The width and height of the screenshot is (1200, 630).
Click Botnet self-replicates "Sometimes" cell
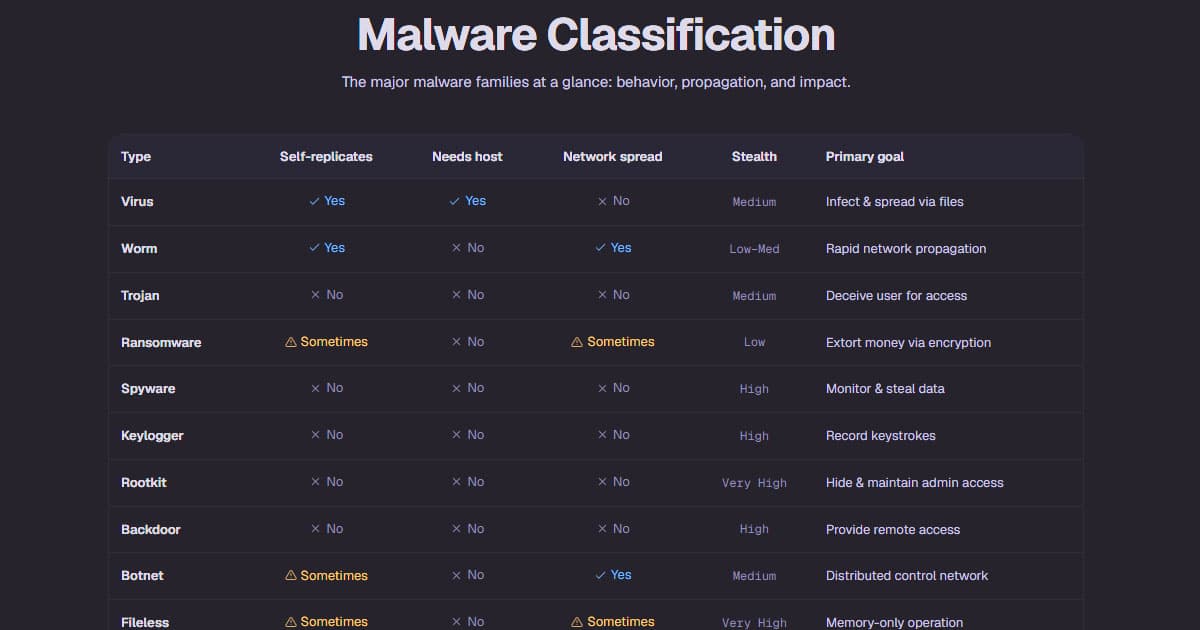[x=326, y=575]
